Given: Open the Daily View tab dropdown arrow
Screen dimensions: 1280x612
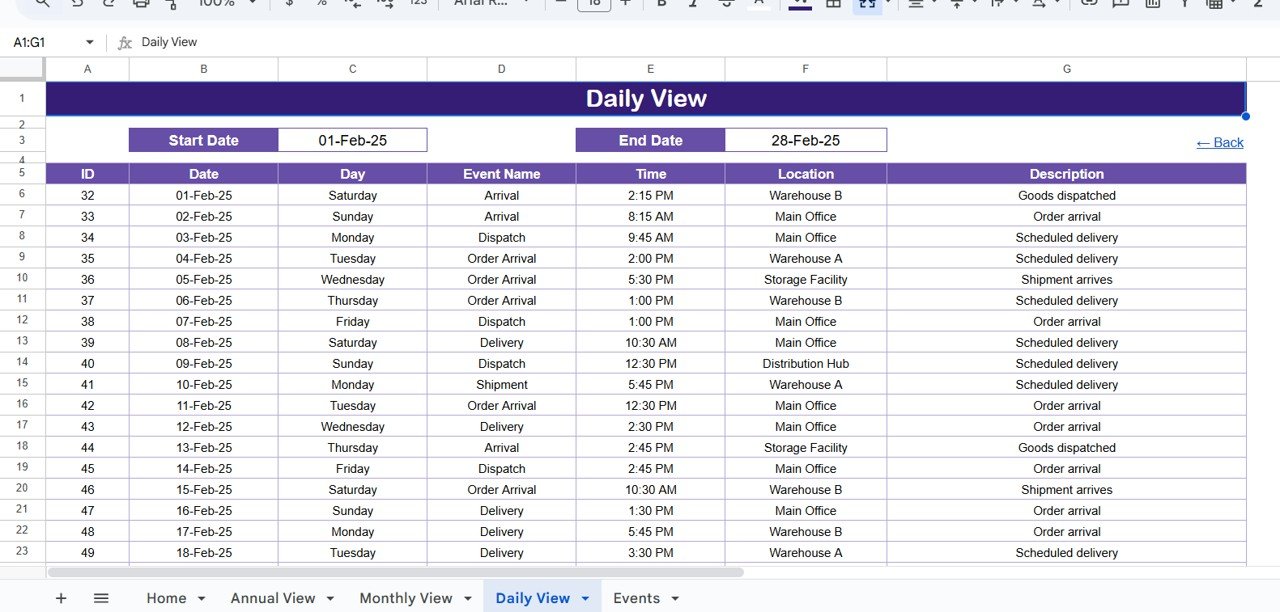Looking at the screenshot, I should tap(586, 599).
